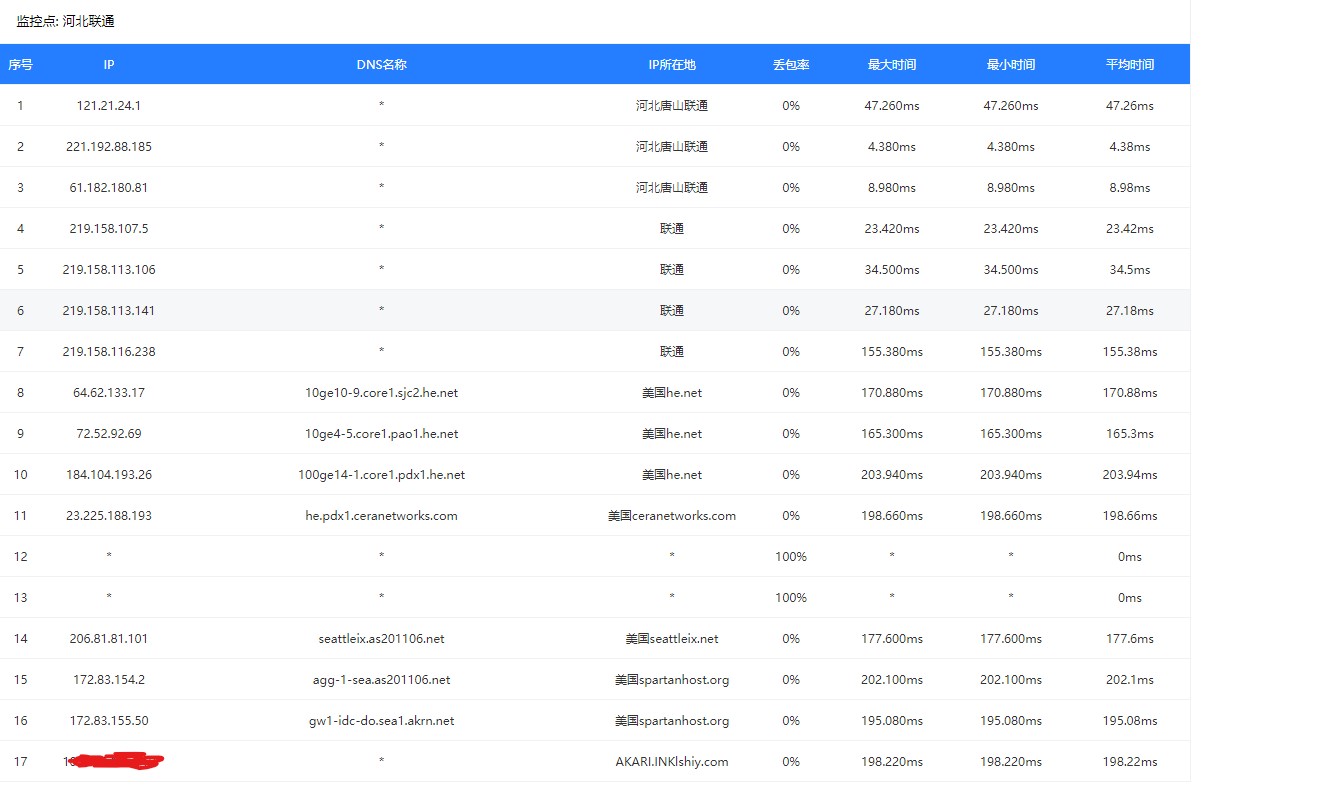Click DNS name agg-1-sea.as201106.net
Viewport: 1318px width, 801px height.
pos(381,679)
